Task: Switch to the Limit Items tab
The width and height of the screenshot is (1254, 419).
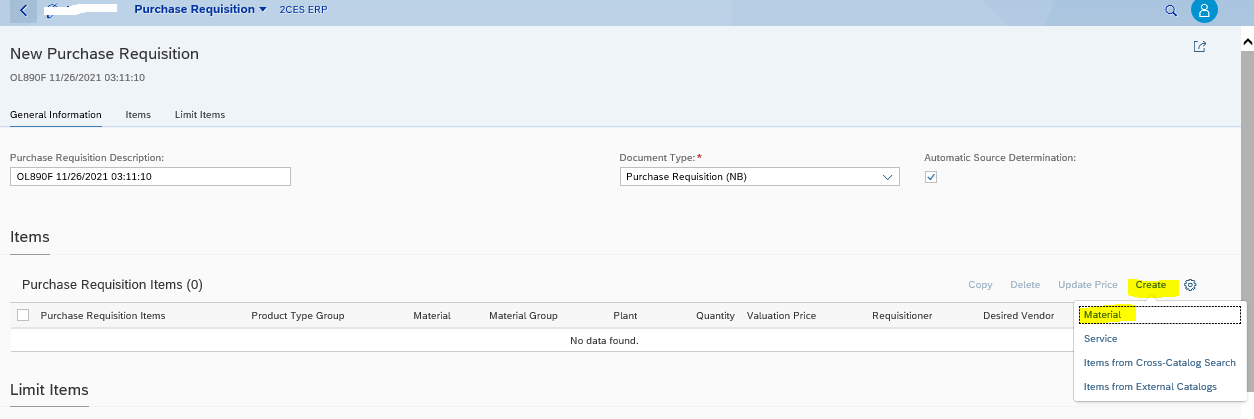Action: [x=200, y=115]
